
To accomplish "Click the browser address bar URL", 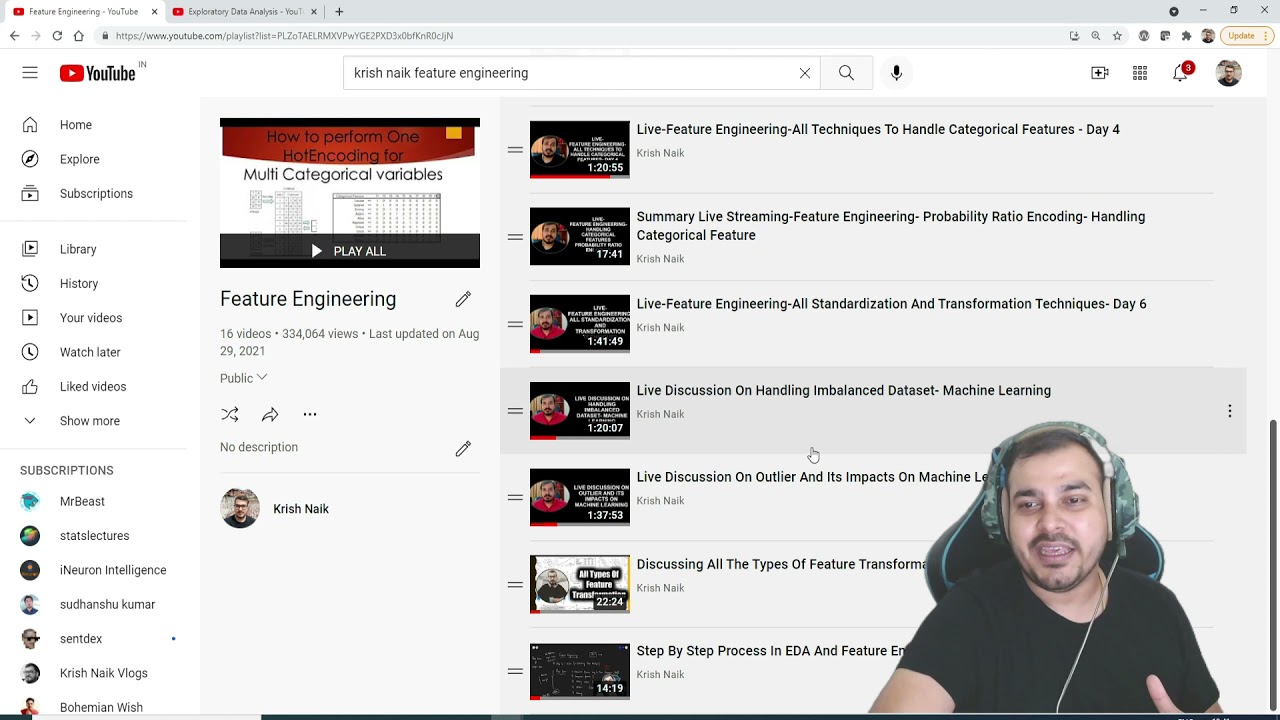I will click(284, 35).
